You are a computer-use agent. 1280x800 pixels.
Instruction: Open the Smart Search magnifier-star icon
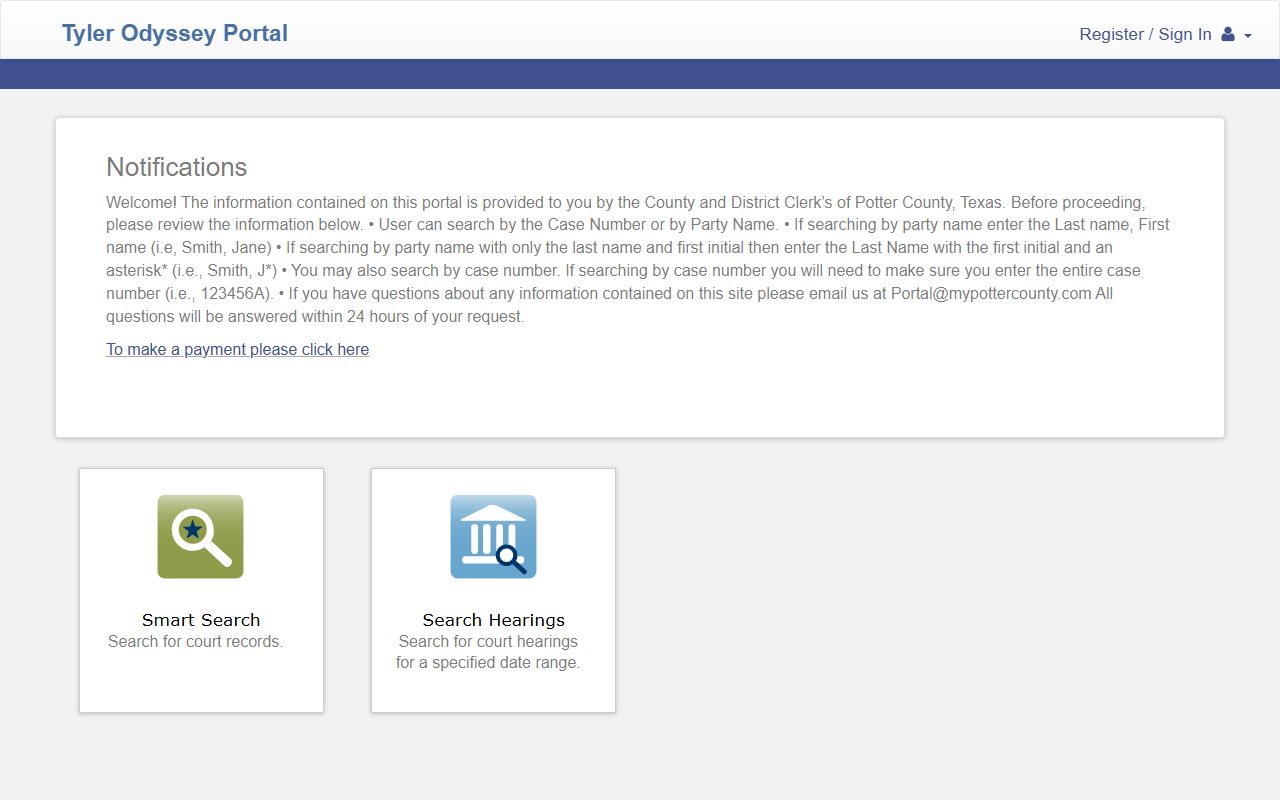click(x=200, y=536)
